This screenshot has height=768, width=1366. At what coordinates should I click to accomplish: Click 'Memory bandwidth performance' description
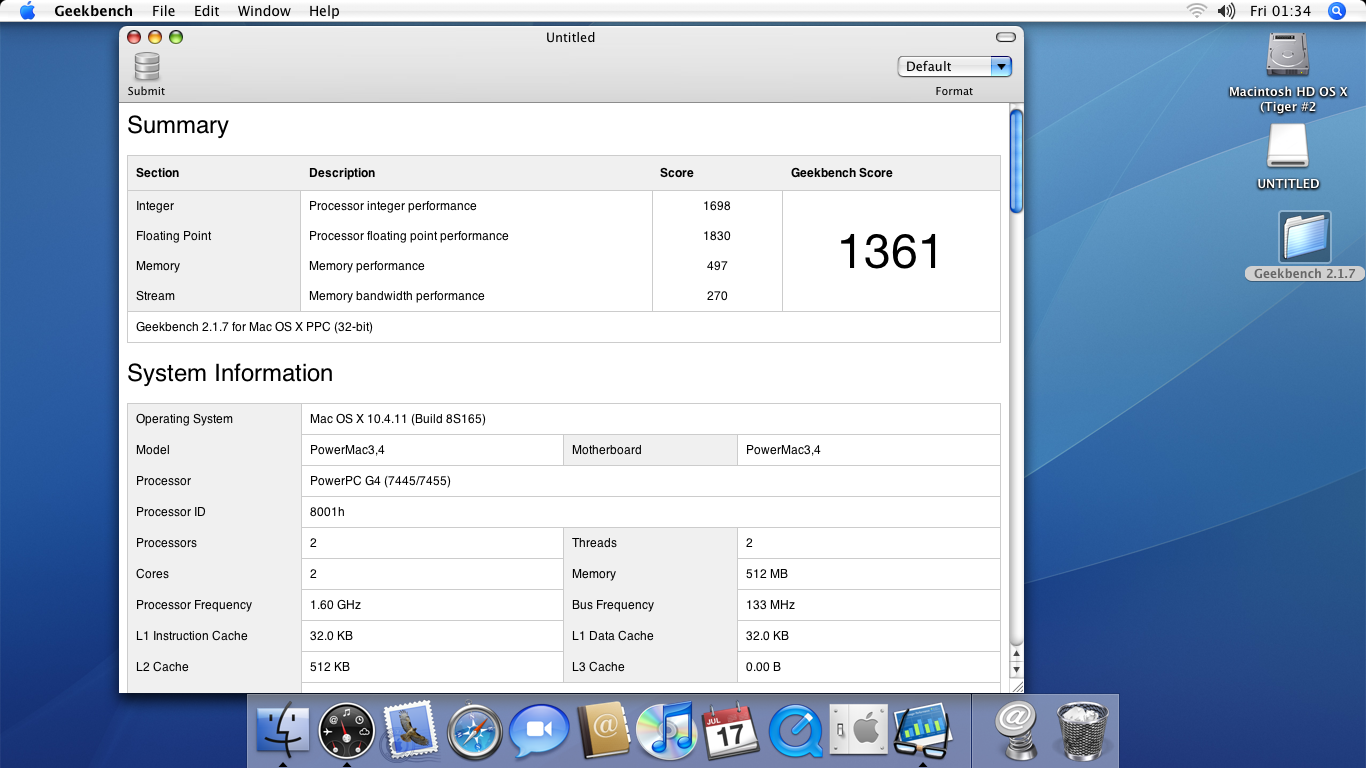click(397, 296)
